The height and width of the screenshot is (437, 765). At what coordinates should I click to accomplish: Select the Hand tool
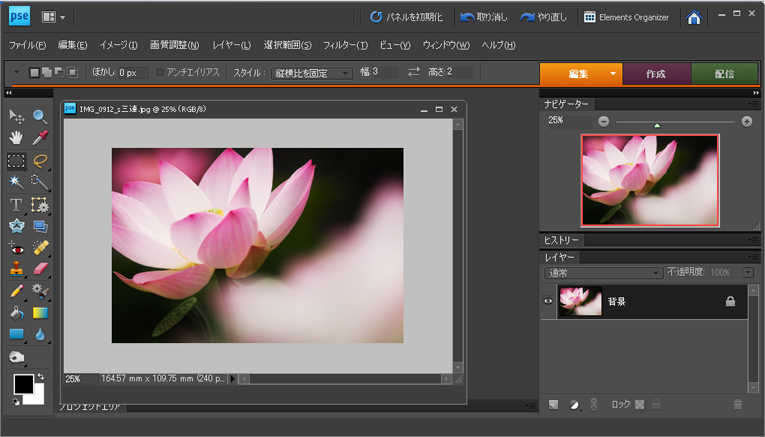coord(16,138)
